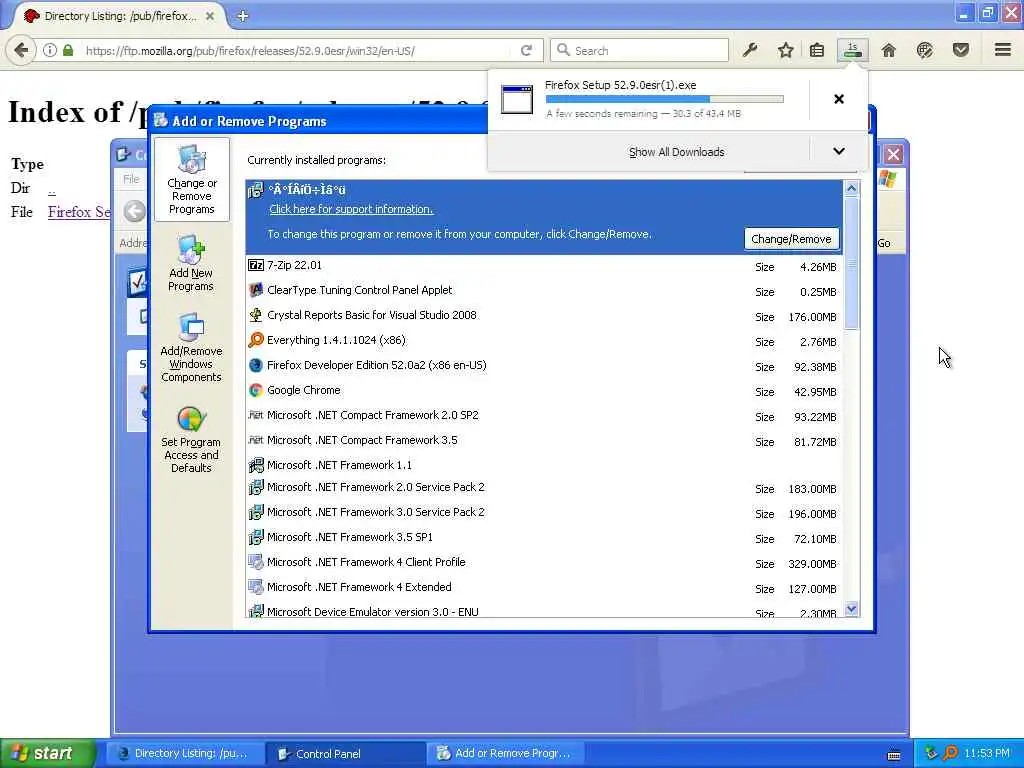The height and width of the screenshot is (768, 1024).
Task: Click the list scroll up arrow
Action: point(851,189)
